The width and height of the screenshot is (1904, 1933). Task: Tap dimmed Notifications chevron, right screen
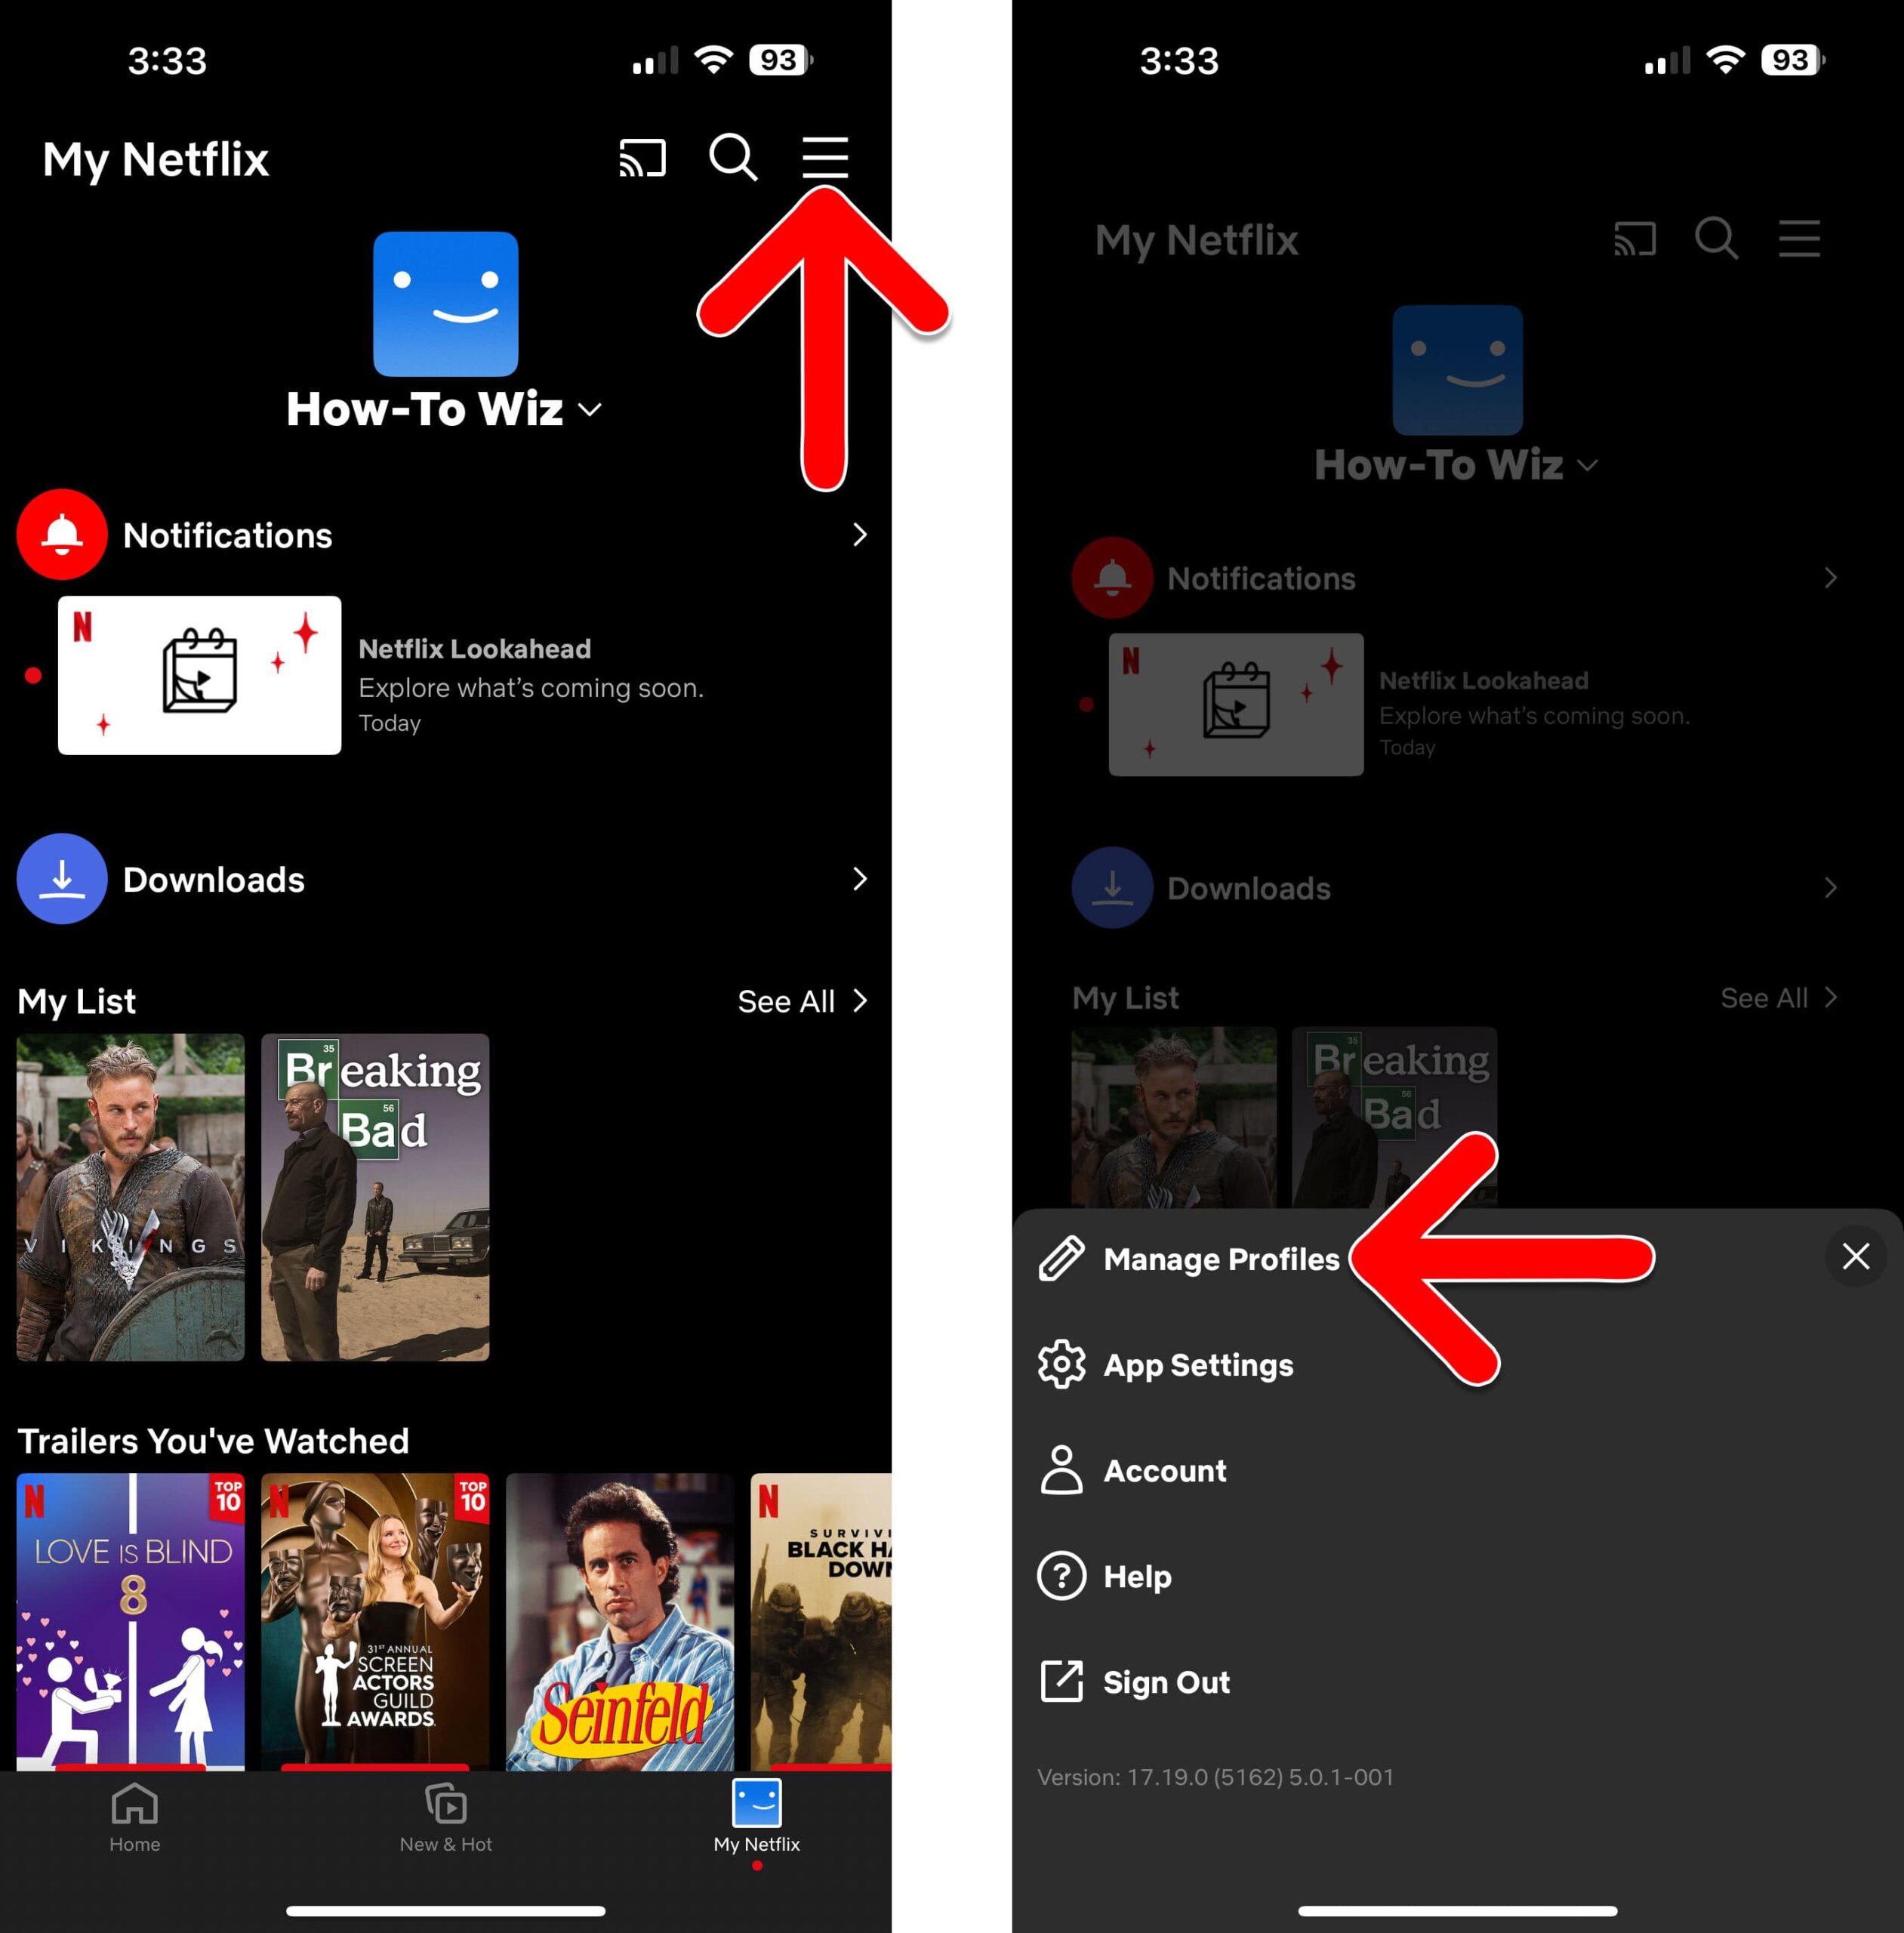pos(1830,578)
